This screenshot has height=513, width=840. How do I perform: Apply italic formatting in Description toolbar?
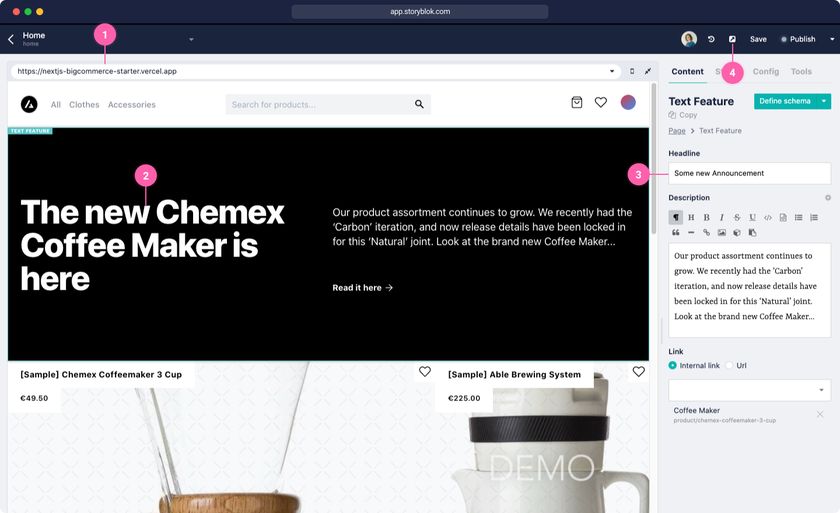coord(722,217)
